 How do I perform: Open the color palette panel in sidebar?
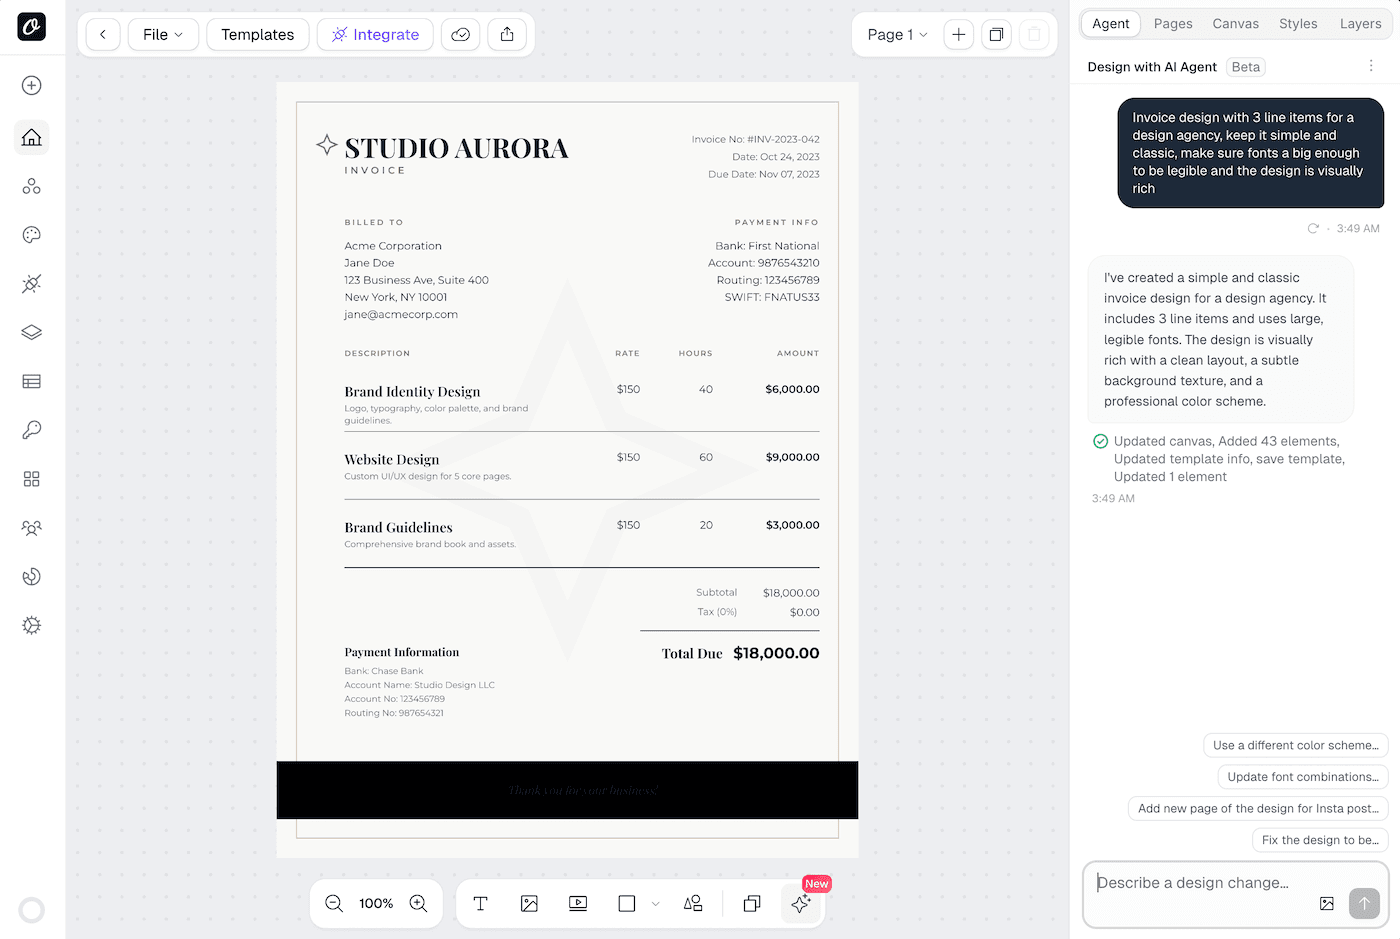point(31,235)
